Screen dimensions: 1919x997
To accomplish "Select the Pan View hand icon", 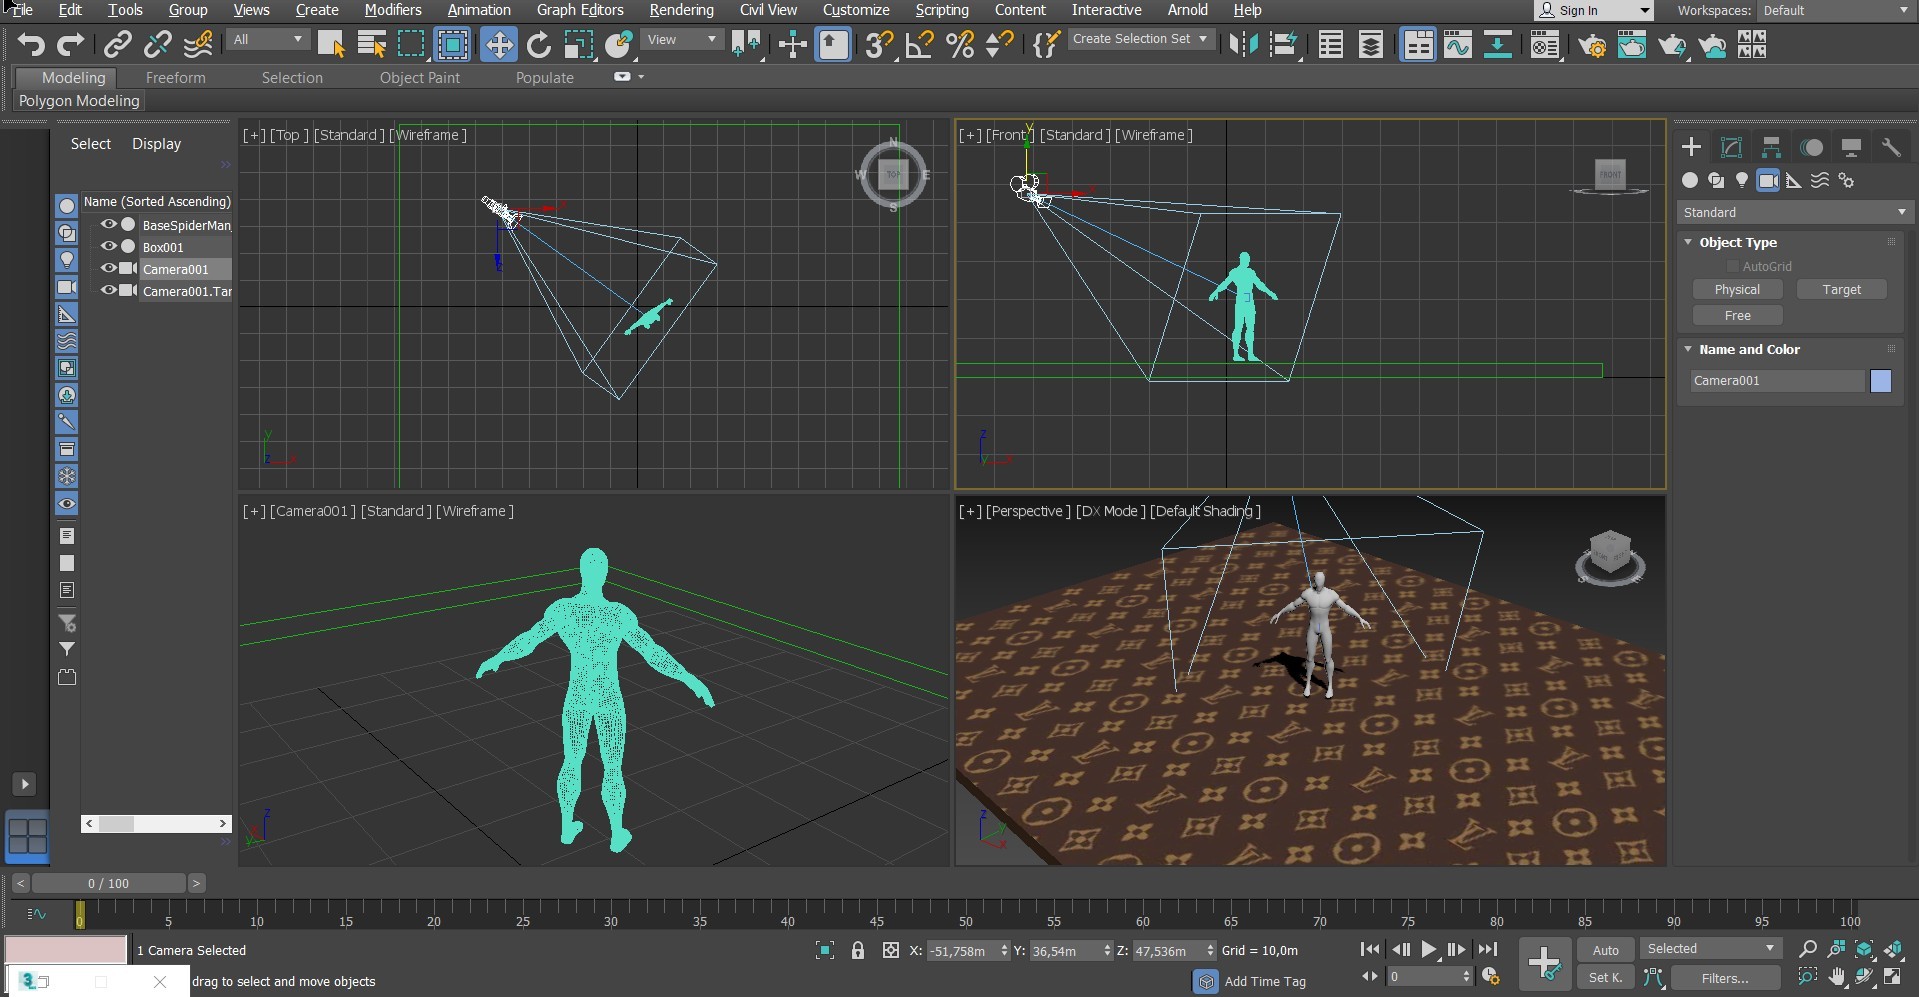I will point(1837,977).
